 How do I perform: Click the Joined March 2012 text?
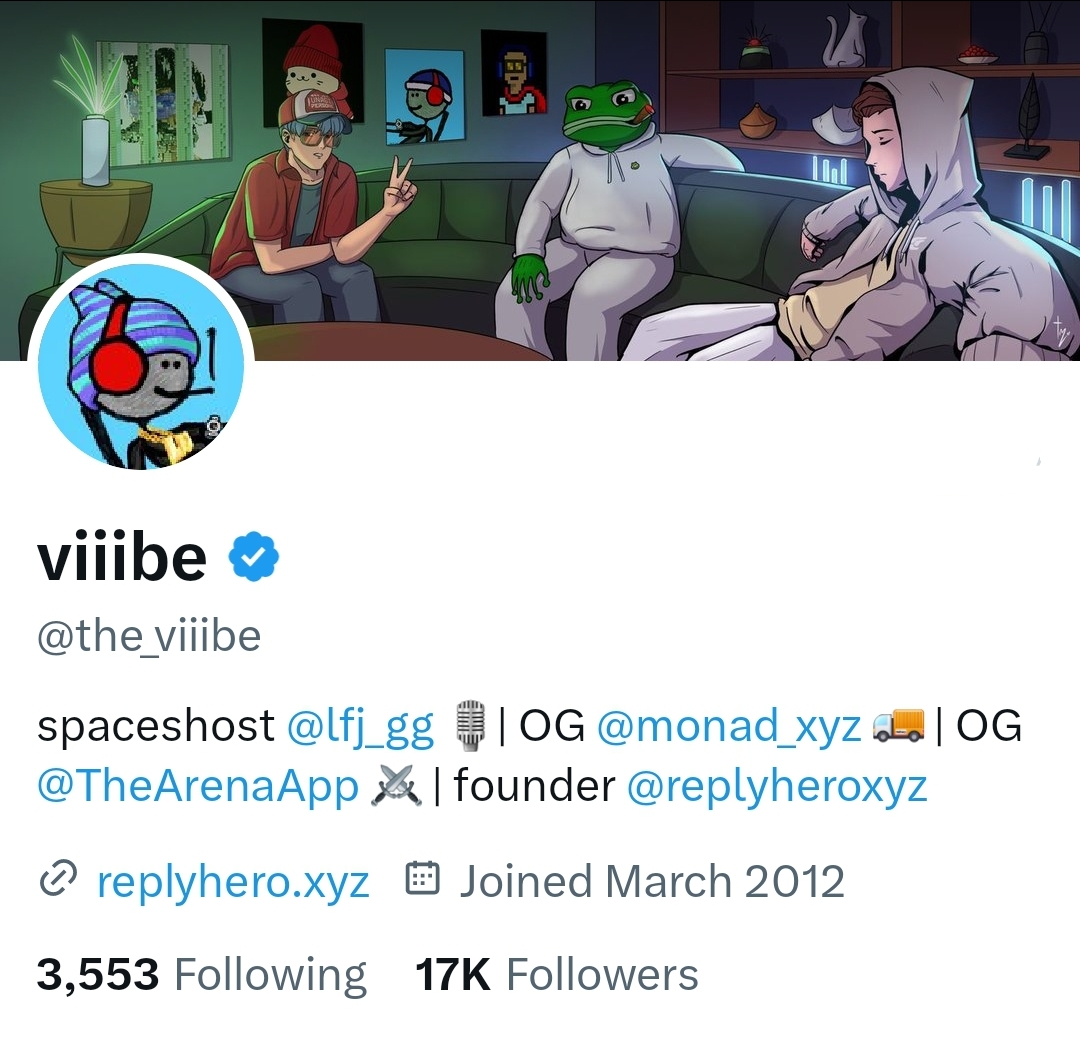[x=652, y=882]
